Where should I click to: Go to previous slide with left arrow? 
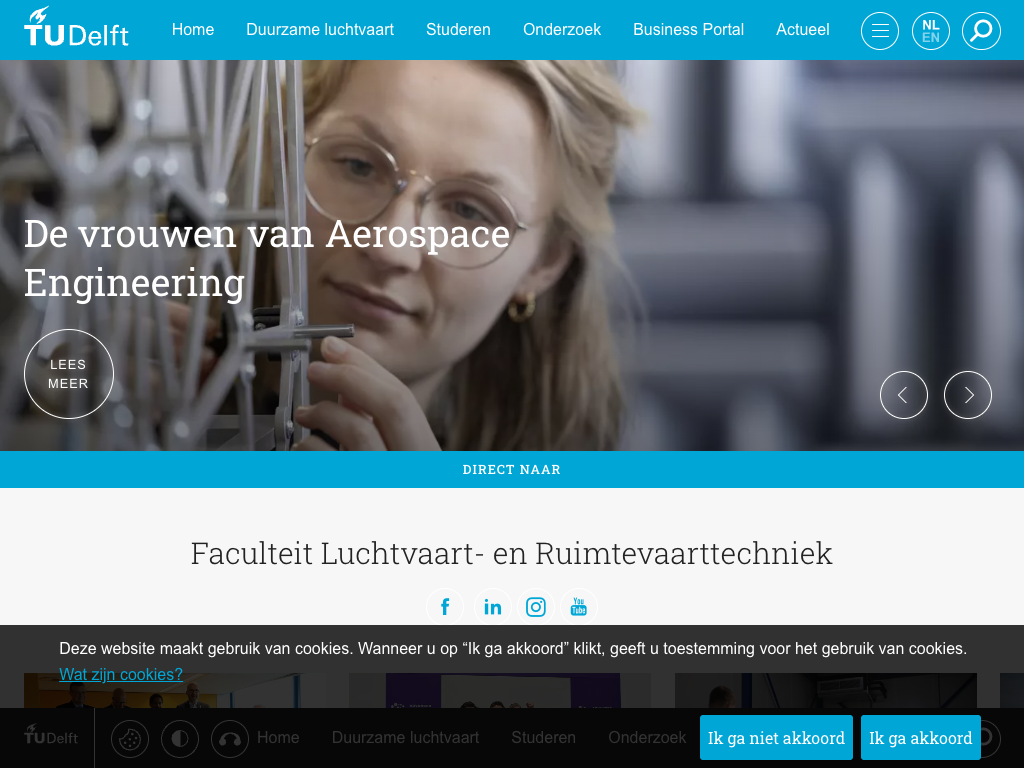click(x=904, y=395)
